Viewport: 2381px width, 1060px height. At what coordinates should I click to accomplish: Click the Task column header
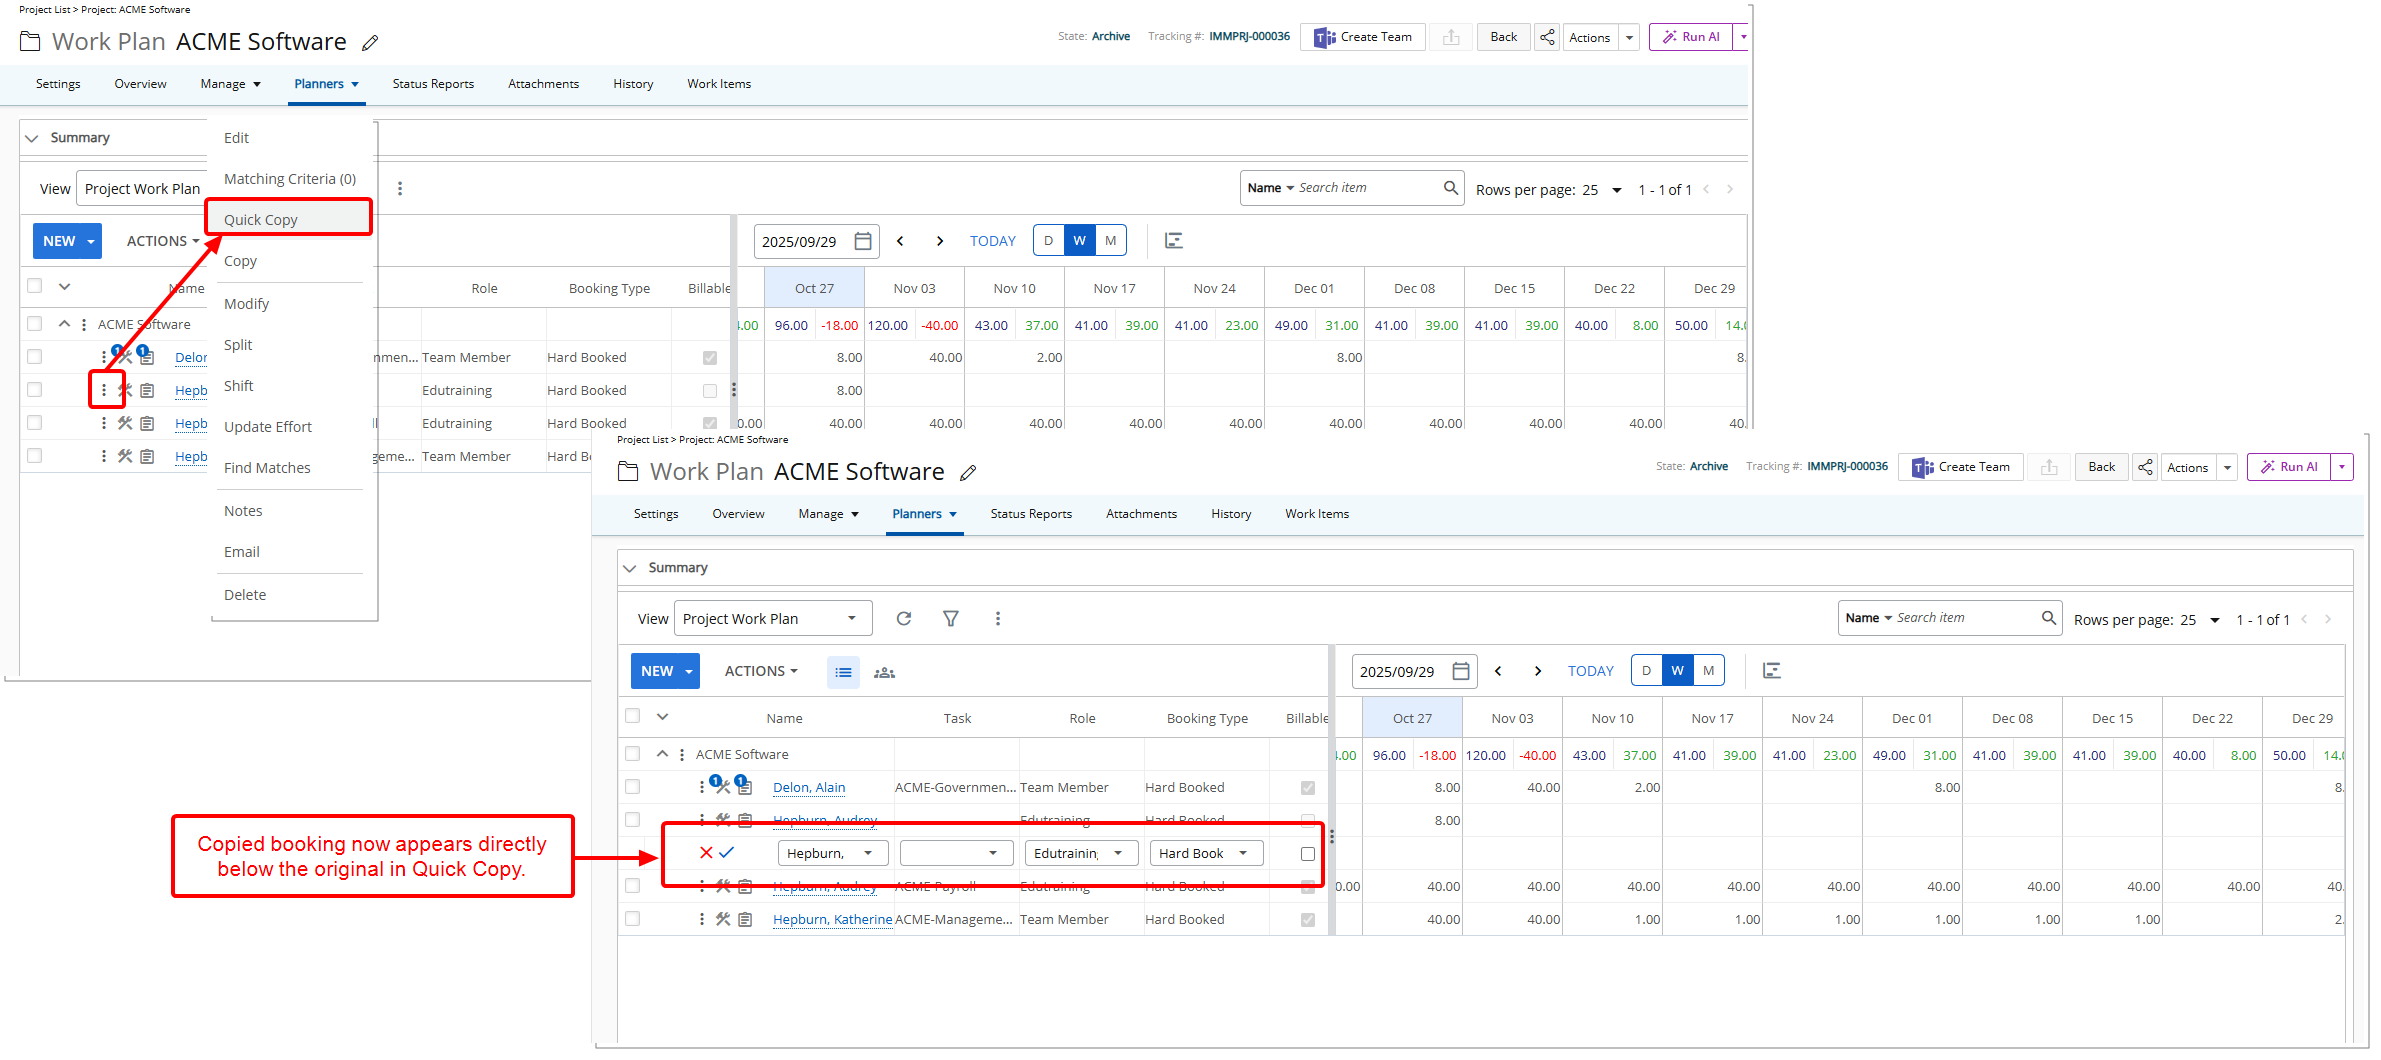tap(957, 719)
